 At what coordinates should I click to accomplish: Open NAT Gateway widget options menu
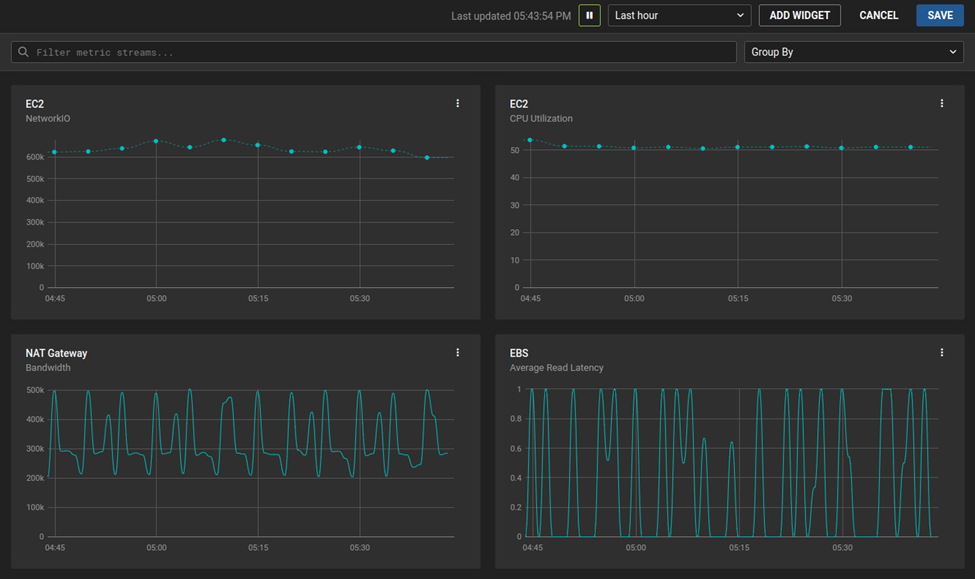click(x=458, y=353)
